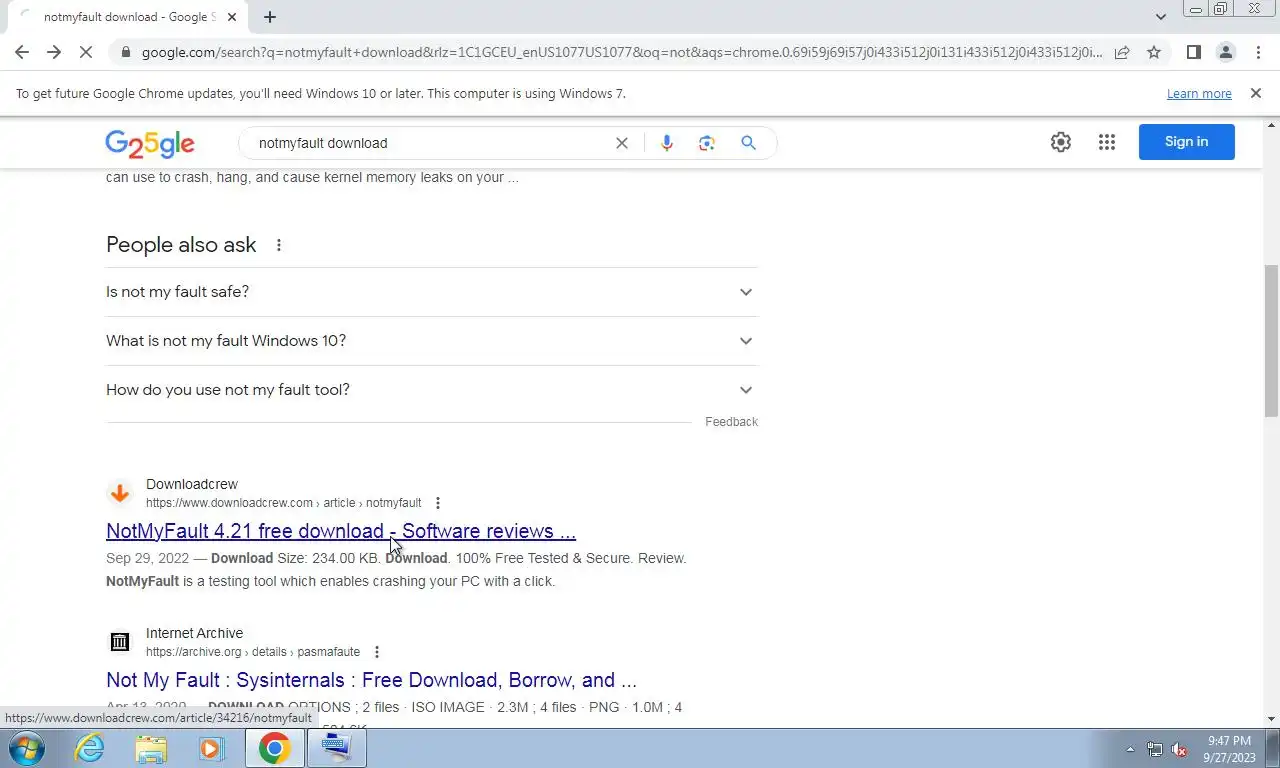Image resolution: width=1280 pixels, height=768 pixels.
Task: Open the keyboard app in taskbar
Action: point(336,748)
